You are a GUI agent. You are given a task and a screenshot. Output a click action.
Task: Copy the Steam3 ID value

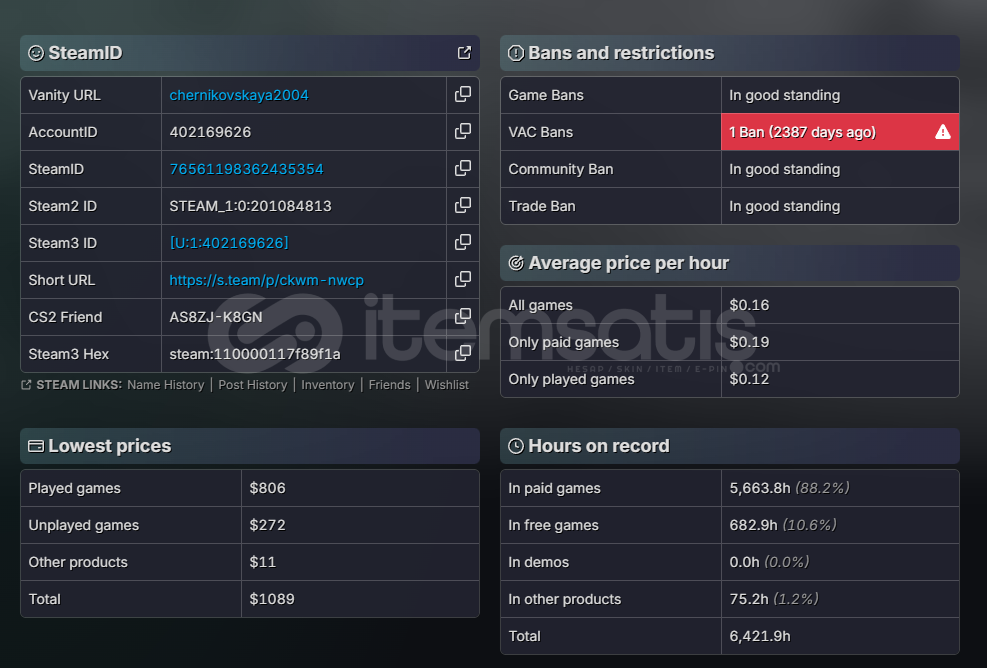[x=463, y=243]
